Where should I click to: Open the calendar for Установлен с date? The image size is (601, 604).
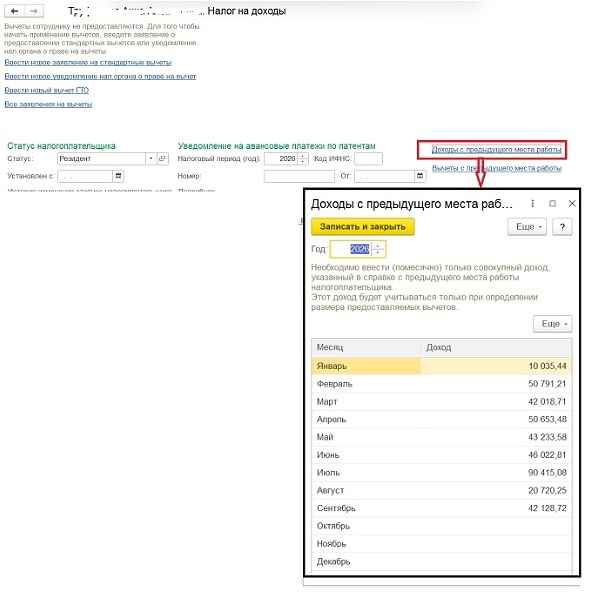(x=118, y=176)
